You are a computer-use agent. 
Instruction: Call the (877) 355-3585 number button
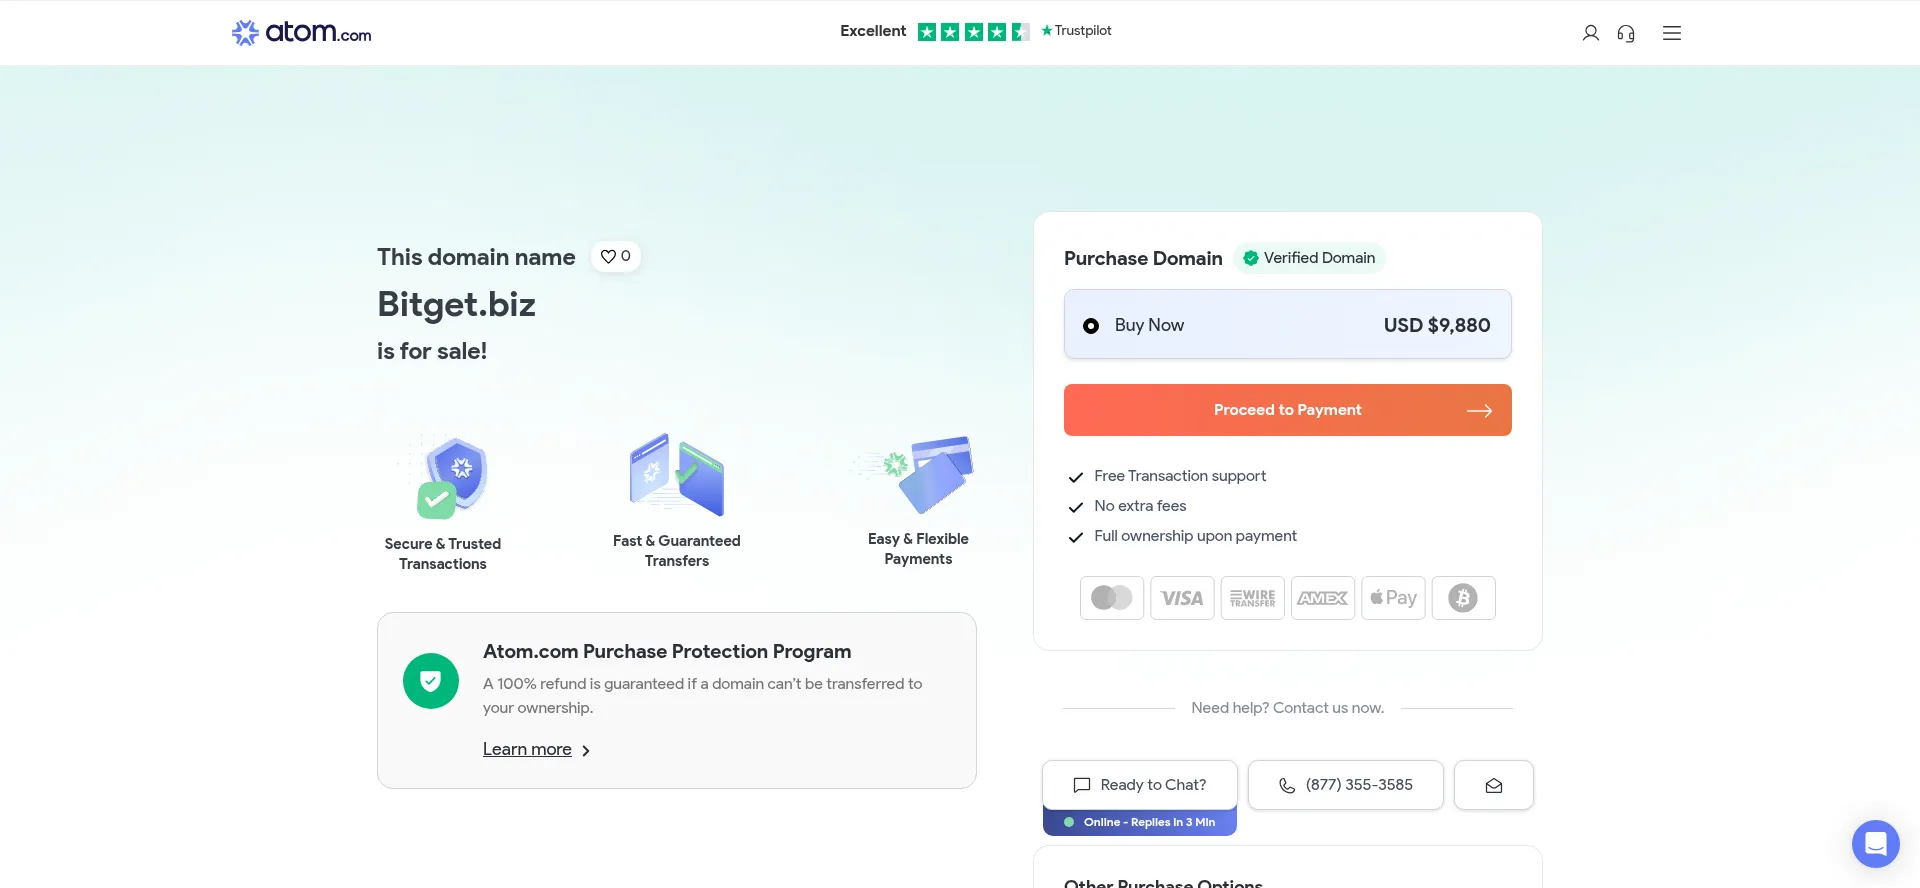pyautogui.click(x=1345, y=785)
